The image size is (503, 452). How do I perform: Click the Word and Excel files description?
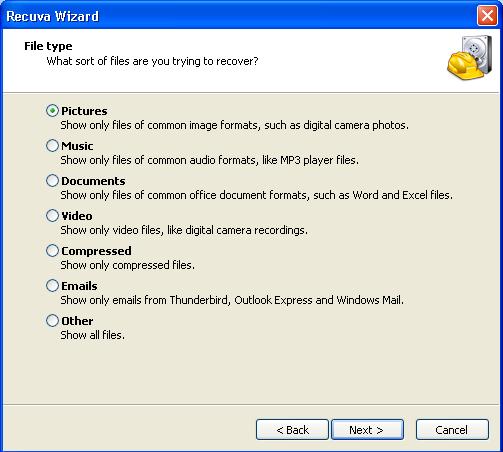click(x=257, y=195)
